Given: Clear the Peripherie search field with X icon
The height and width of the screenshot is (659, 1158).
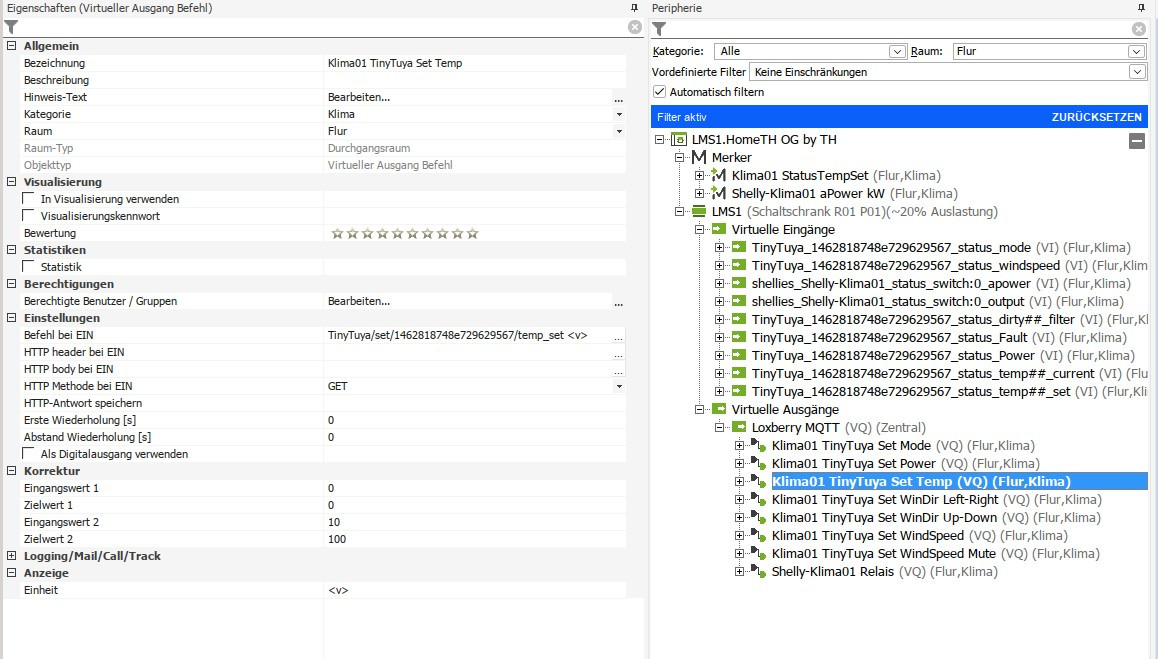Looking at the screenshot, I should tap(1138, 29).
